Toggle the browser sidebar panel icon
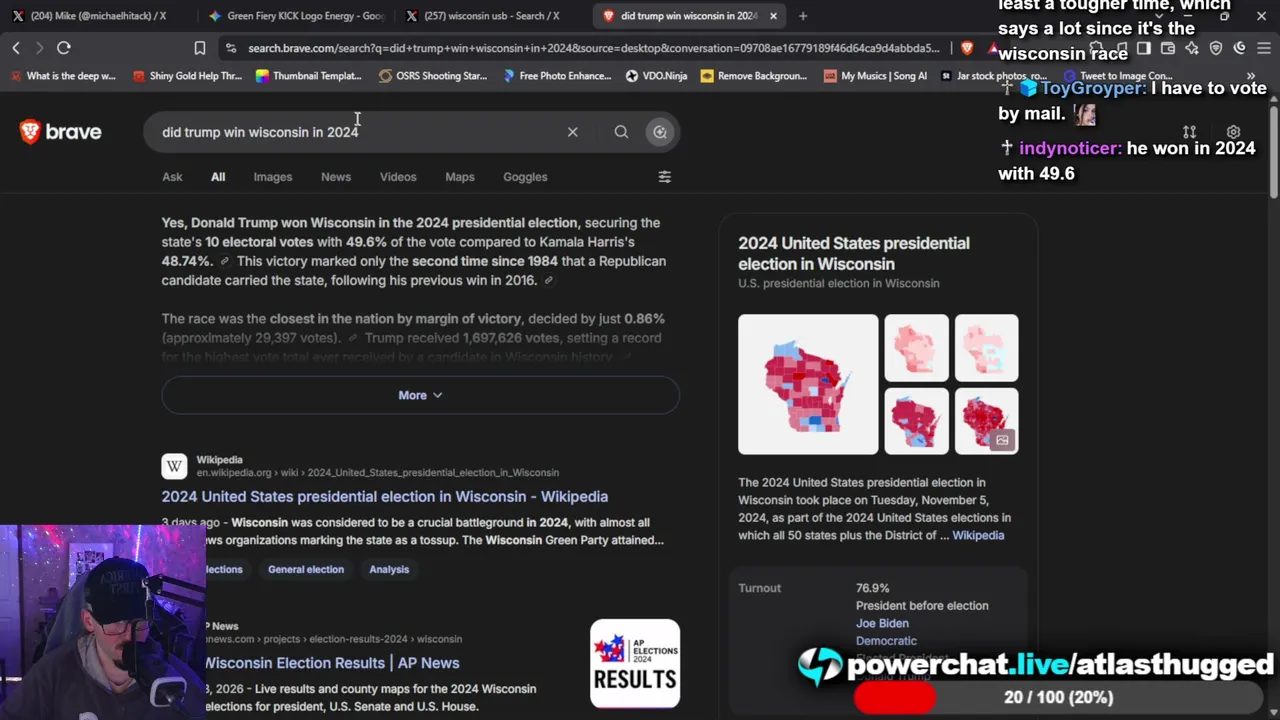The width and height of the screenshot is (1280, 720). (1144, 48)
